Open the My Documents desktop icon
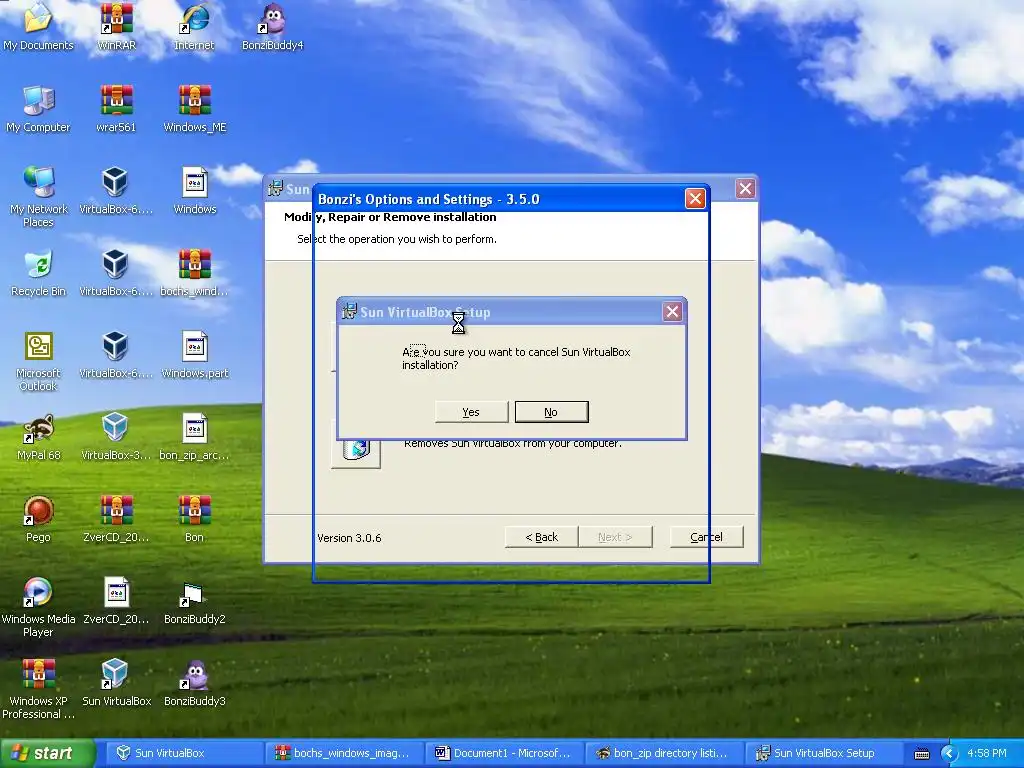The image size is (1024, 768). click(x=38, y=27)
